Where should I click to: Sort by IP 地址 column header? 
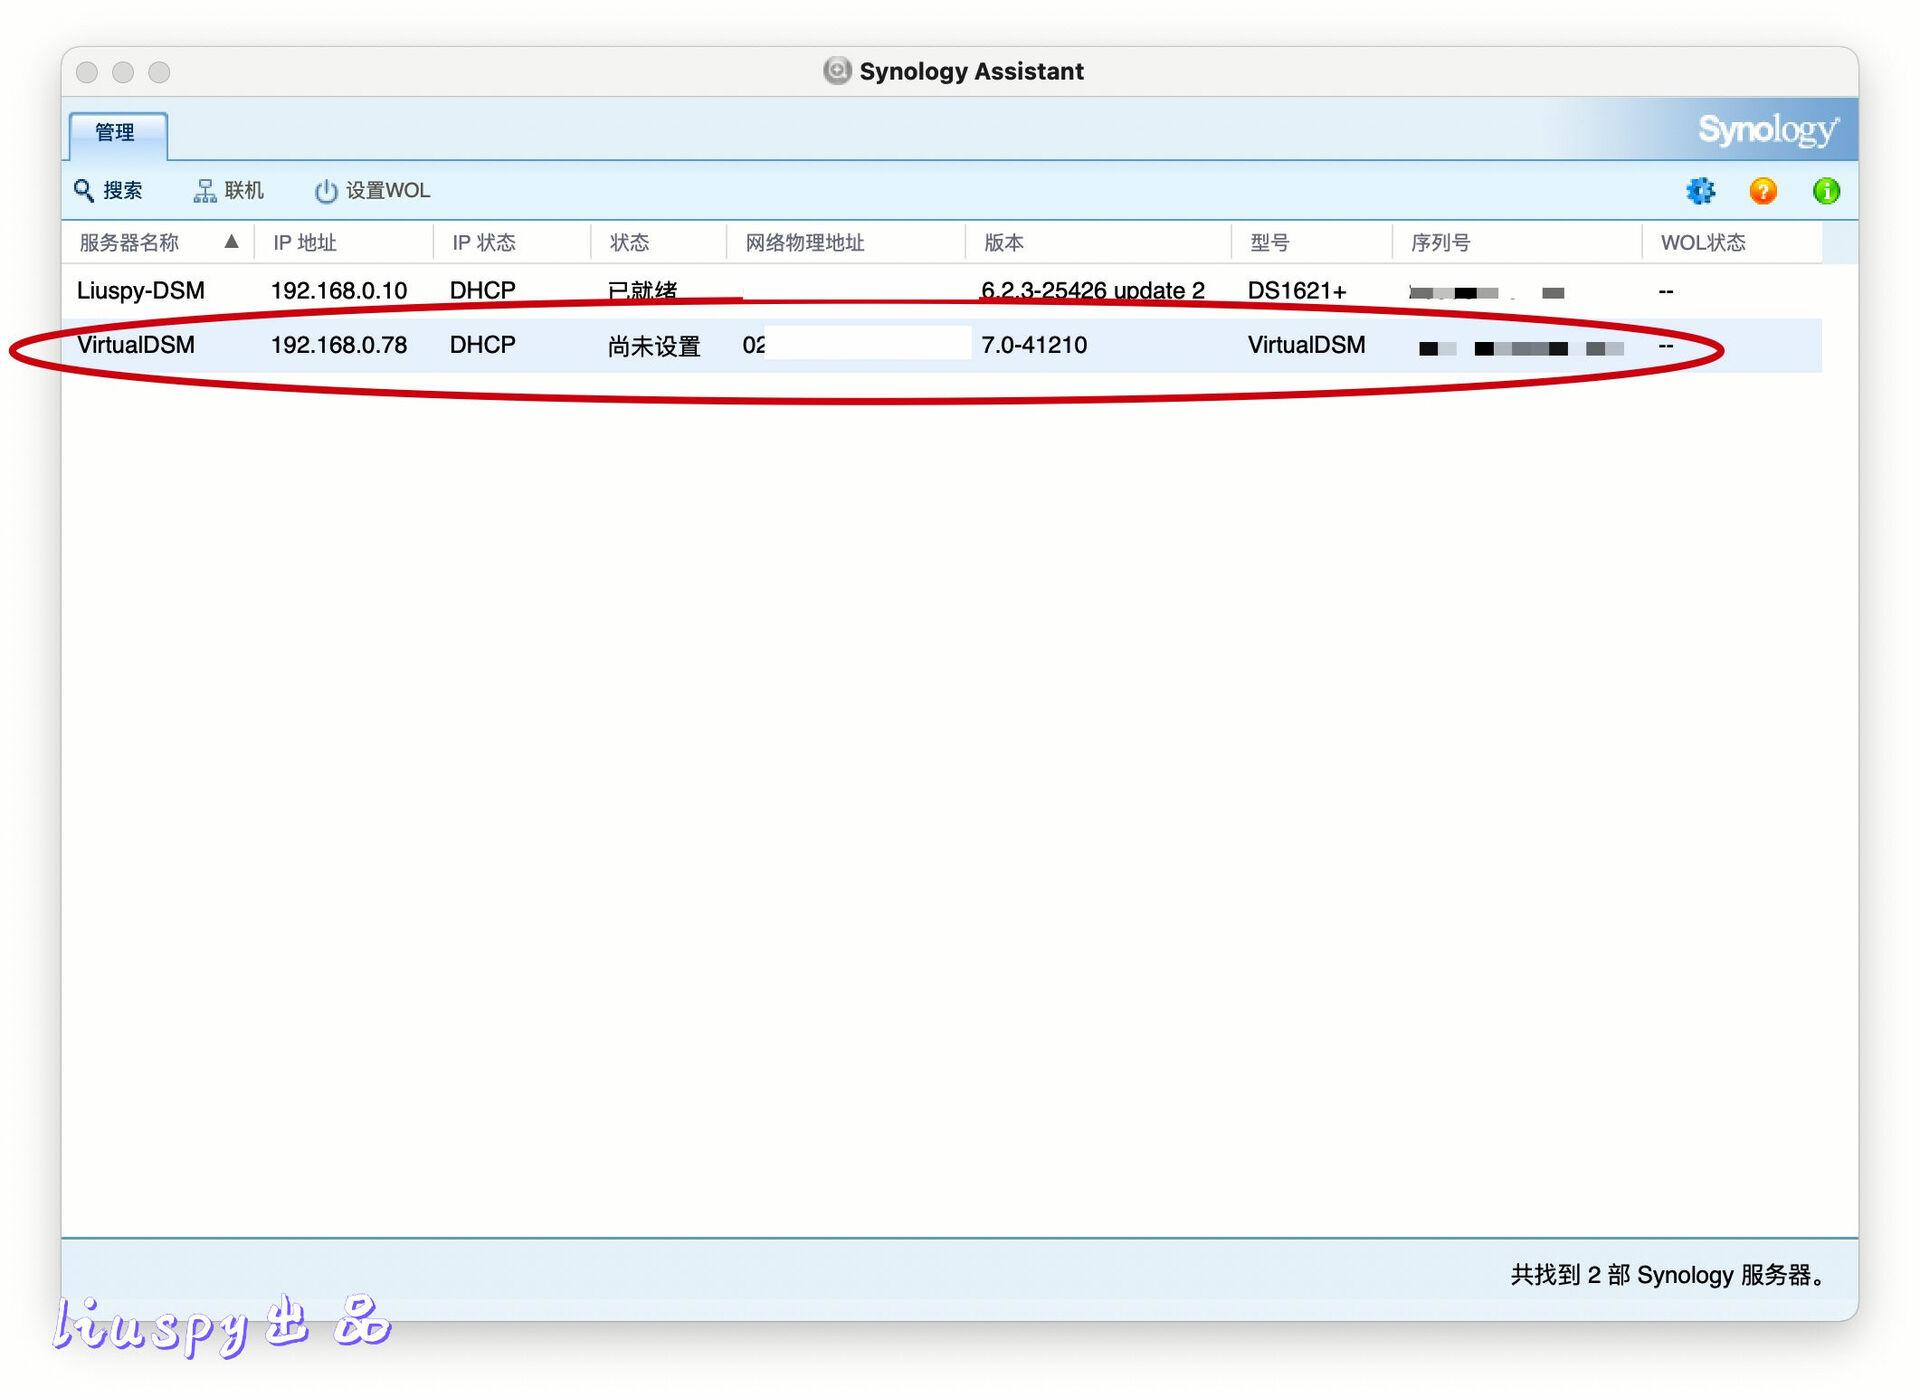click(x=305, y=243)
